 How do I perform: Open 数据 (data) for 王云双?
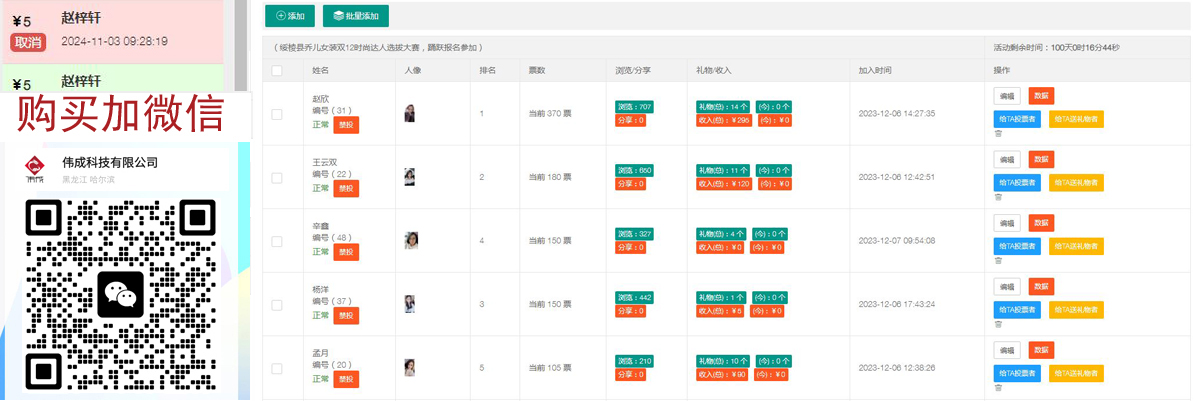[1041, 159]
